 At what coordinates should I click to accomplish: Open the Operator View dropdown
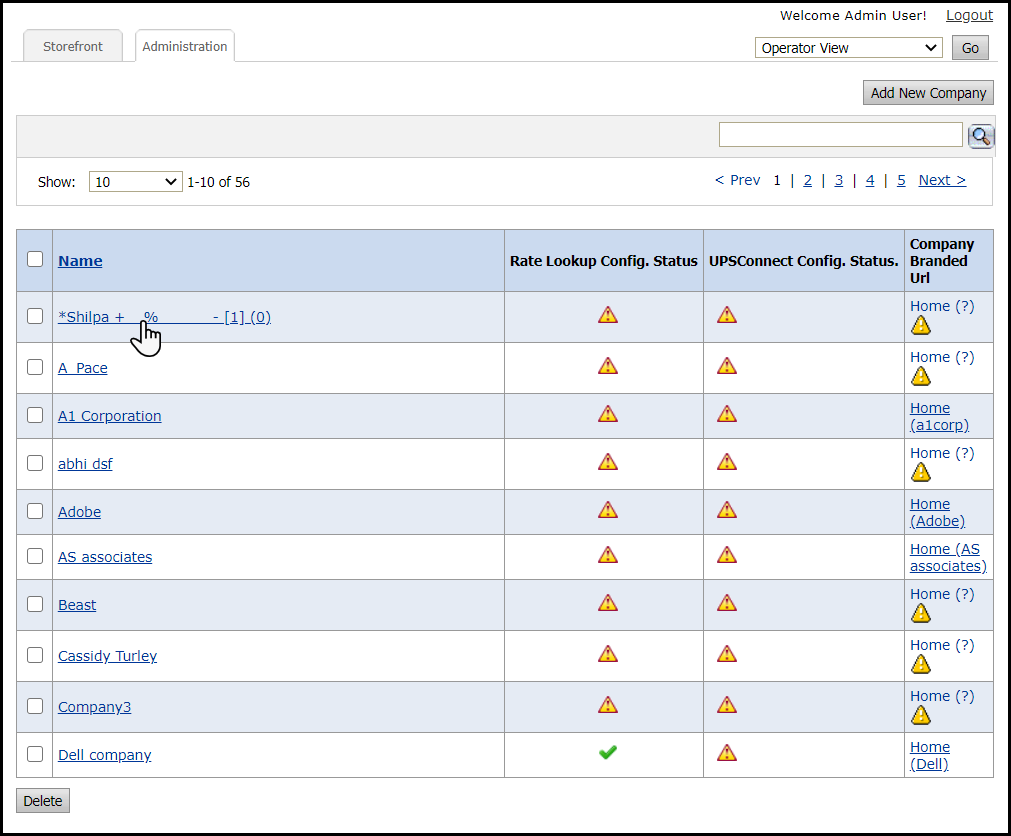[x=848, y=48]
